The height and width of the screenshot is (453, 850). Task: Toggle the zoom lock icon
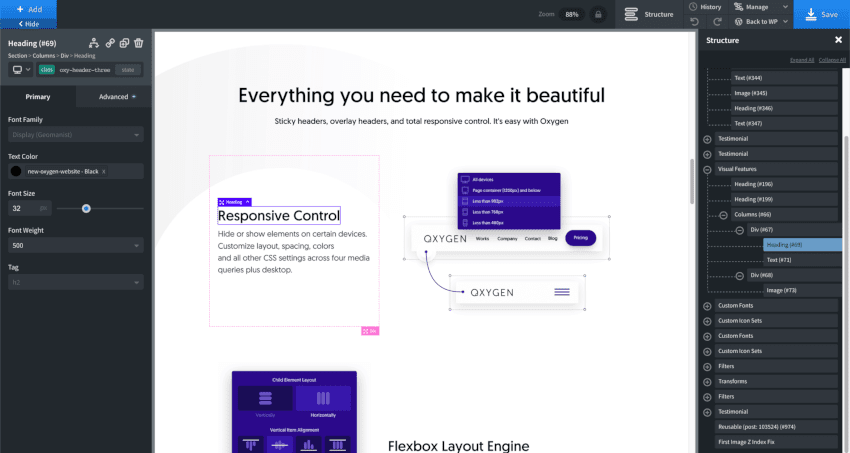[598, 15]
